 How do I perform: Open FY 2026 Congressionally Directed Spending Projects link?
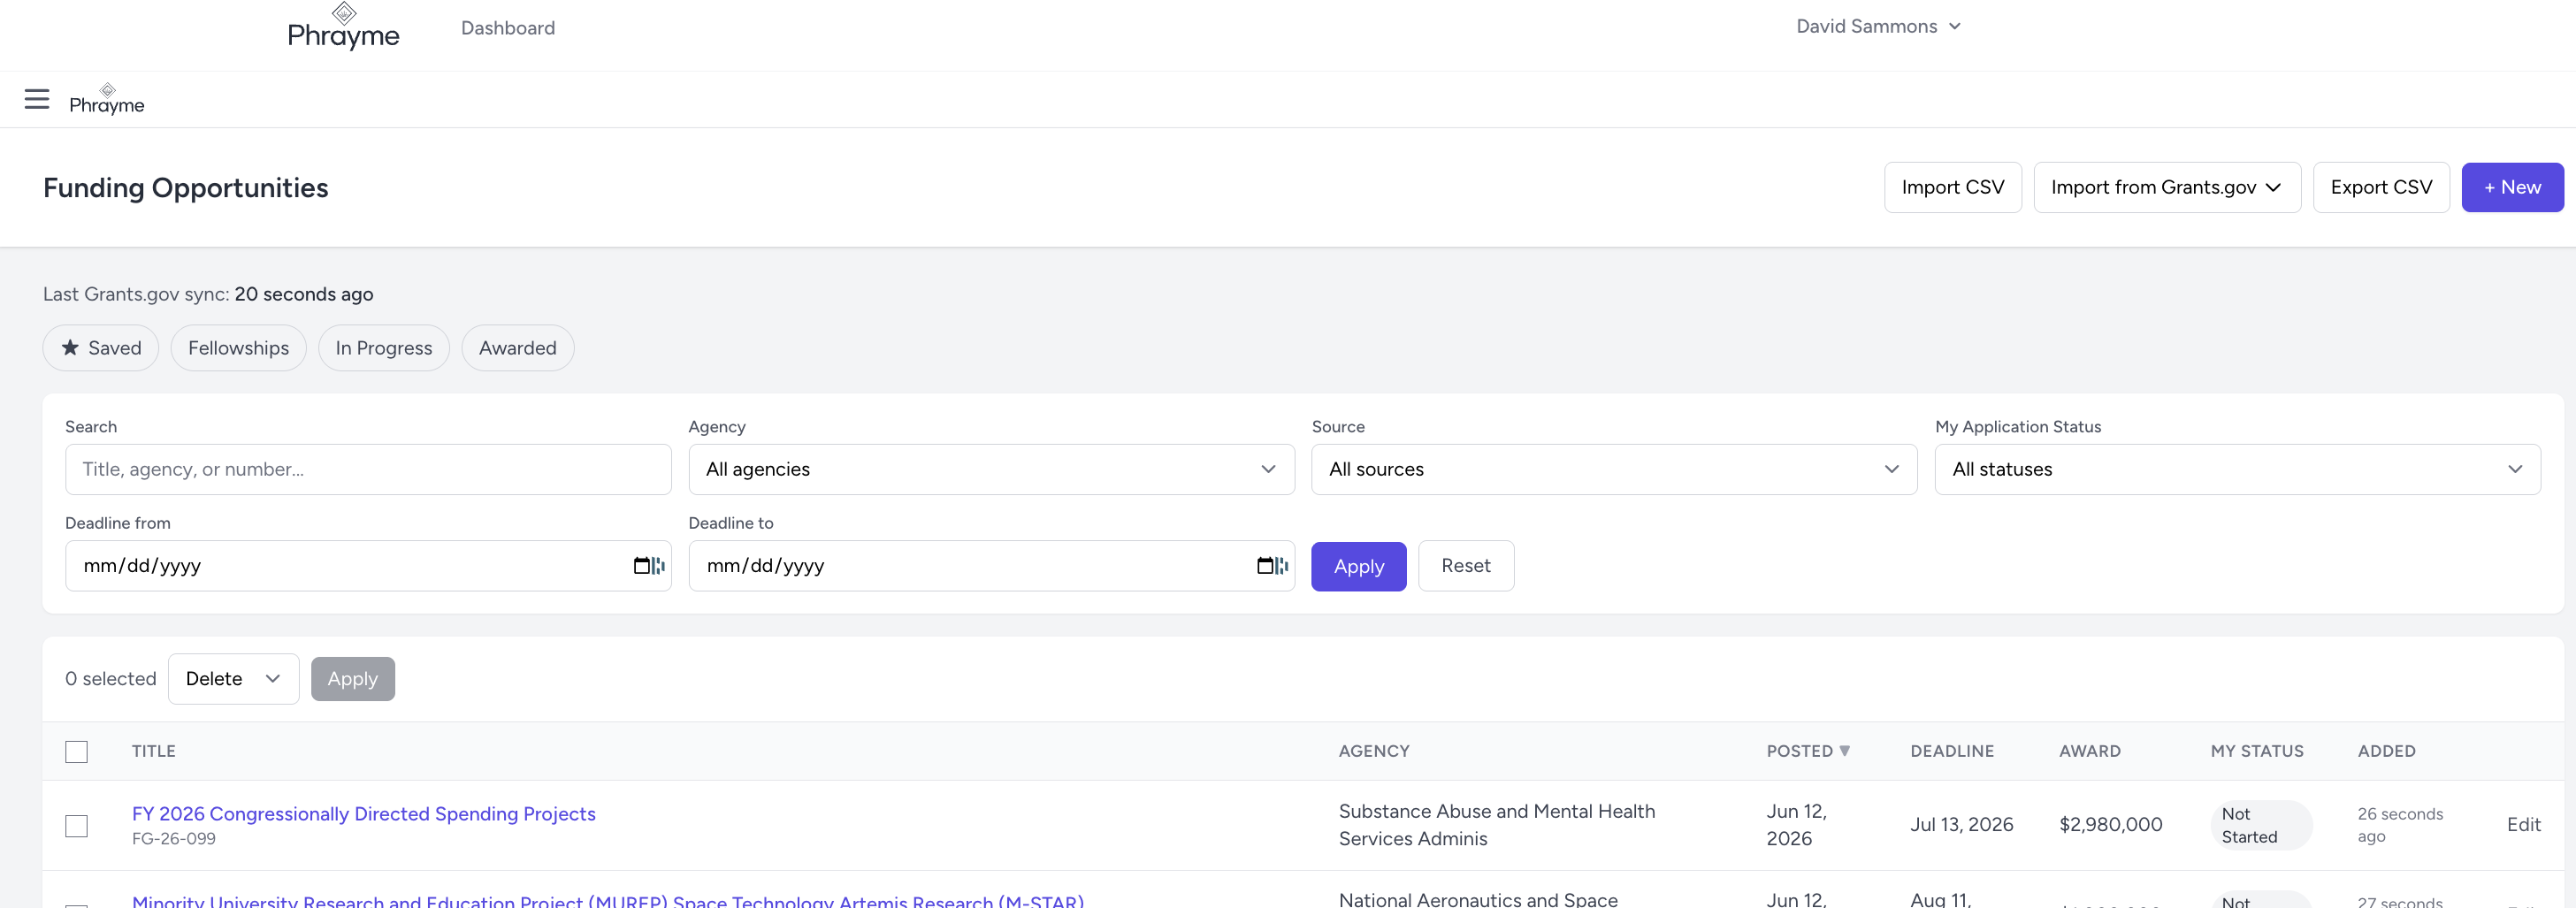(x=364, y=814)
